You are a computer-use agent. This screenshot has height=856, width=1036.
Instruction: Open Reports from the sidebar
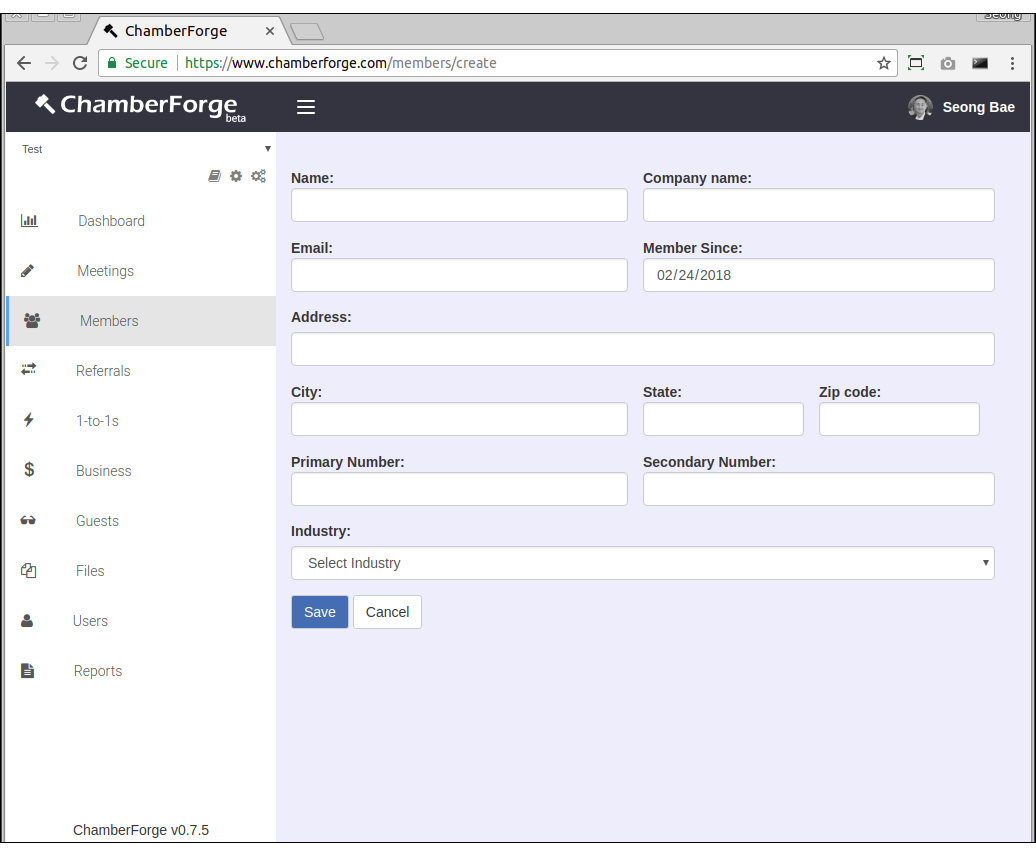pos(98,671)
